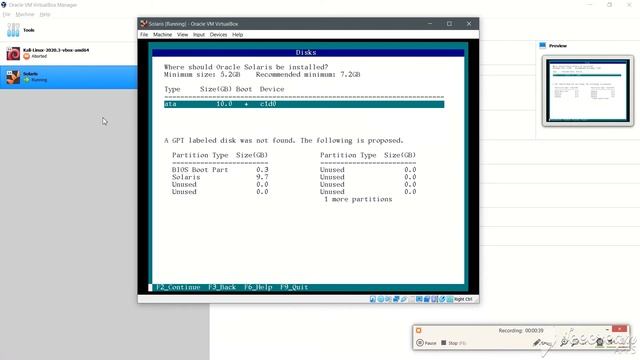The image size is (640, 360).
Task: Open the recorder dropdown arrow near close button
Action: click(607, 329)
